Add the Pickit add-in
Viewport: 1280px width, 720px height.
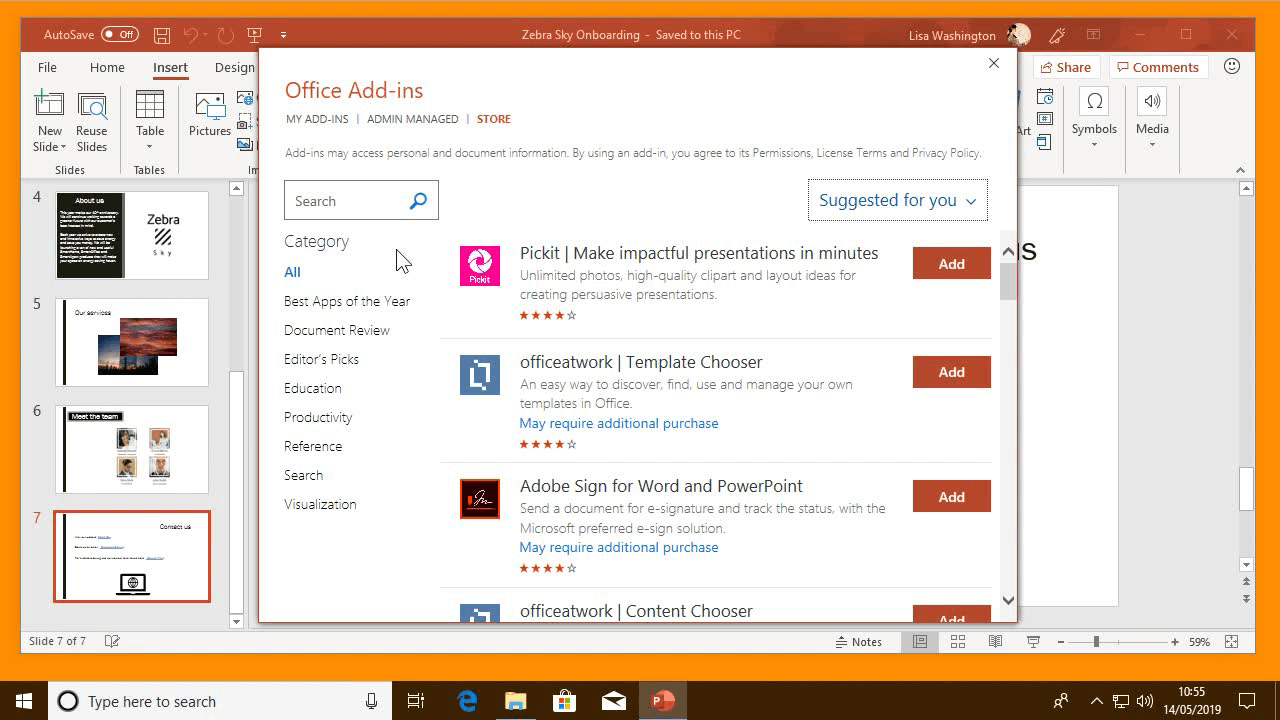(x=950, y=263)
